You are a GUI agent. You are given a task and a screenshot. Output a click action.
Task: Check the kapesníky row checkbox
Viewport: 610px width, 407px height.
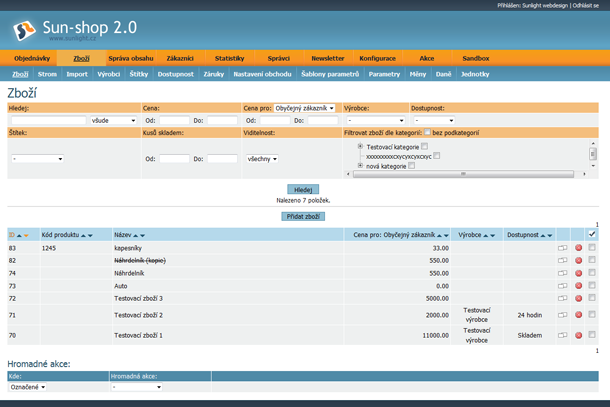pyautogui.click(x=592, y=247)
